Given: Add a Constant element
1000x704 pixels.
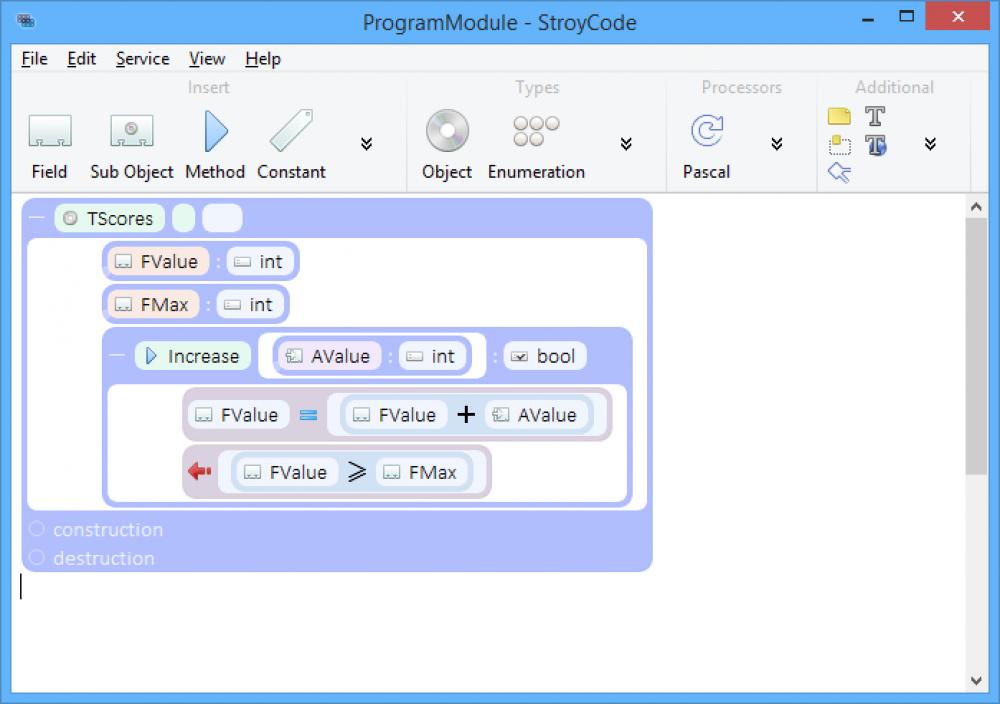Looking at the screenshot, I should click(x=291, y=140).
